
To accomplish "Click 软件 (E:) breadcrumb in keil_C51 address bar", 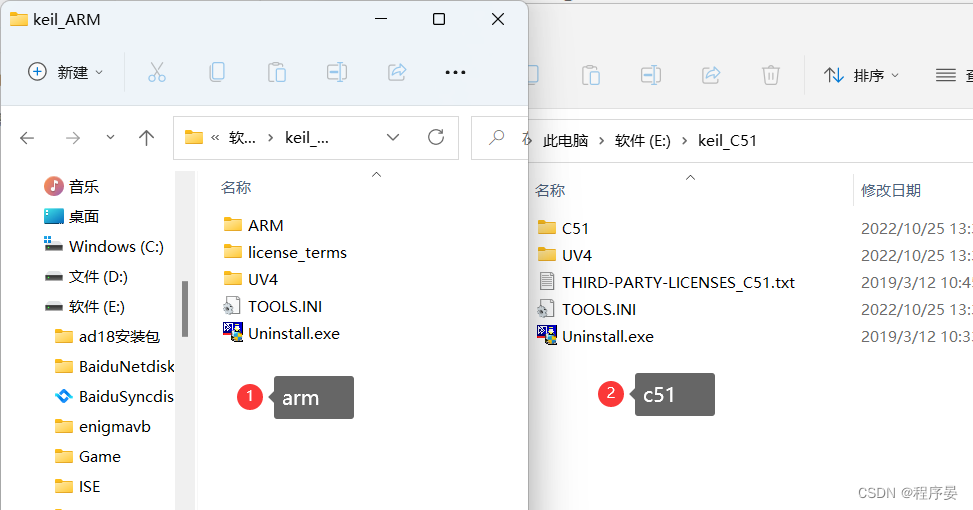I will click(x=642, y=141).
